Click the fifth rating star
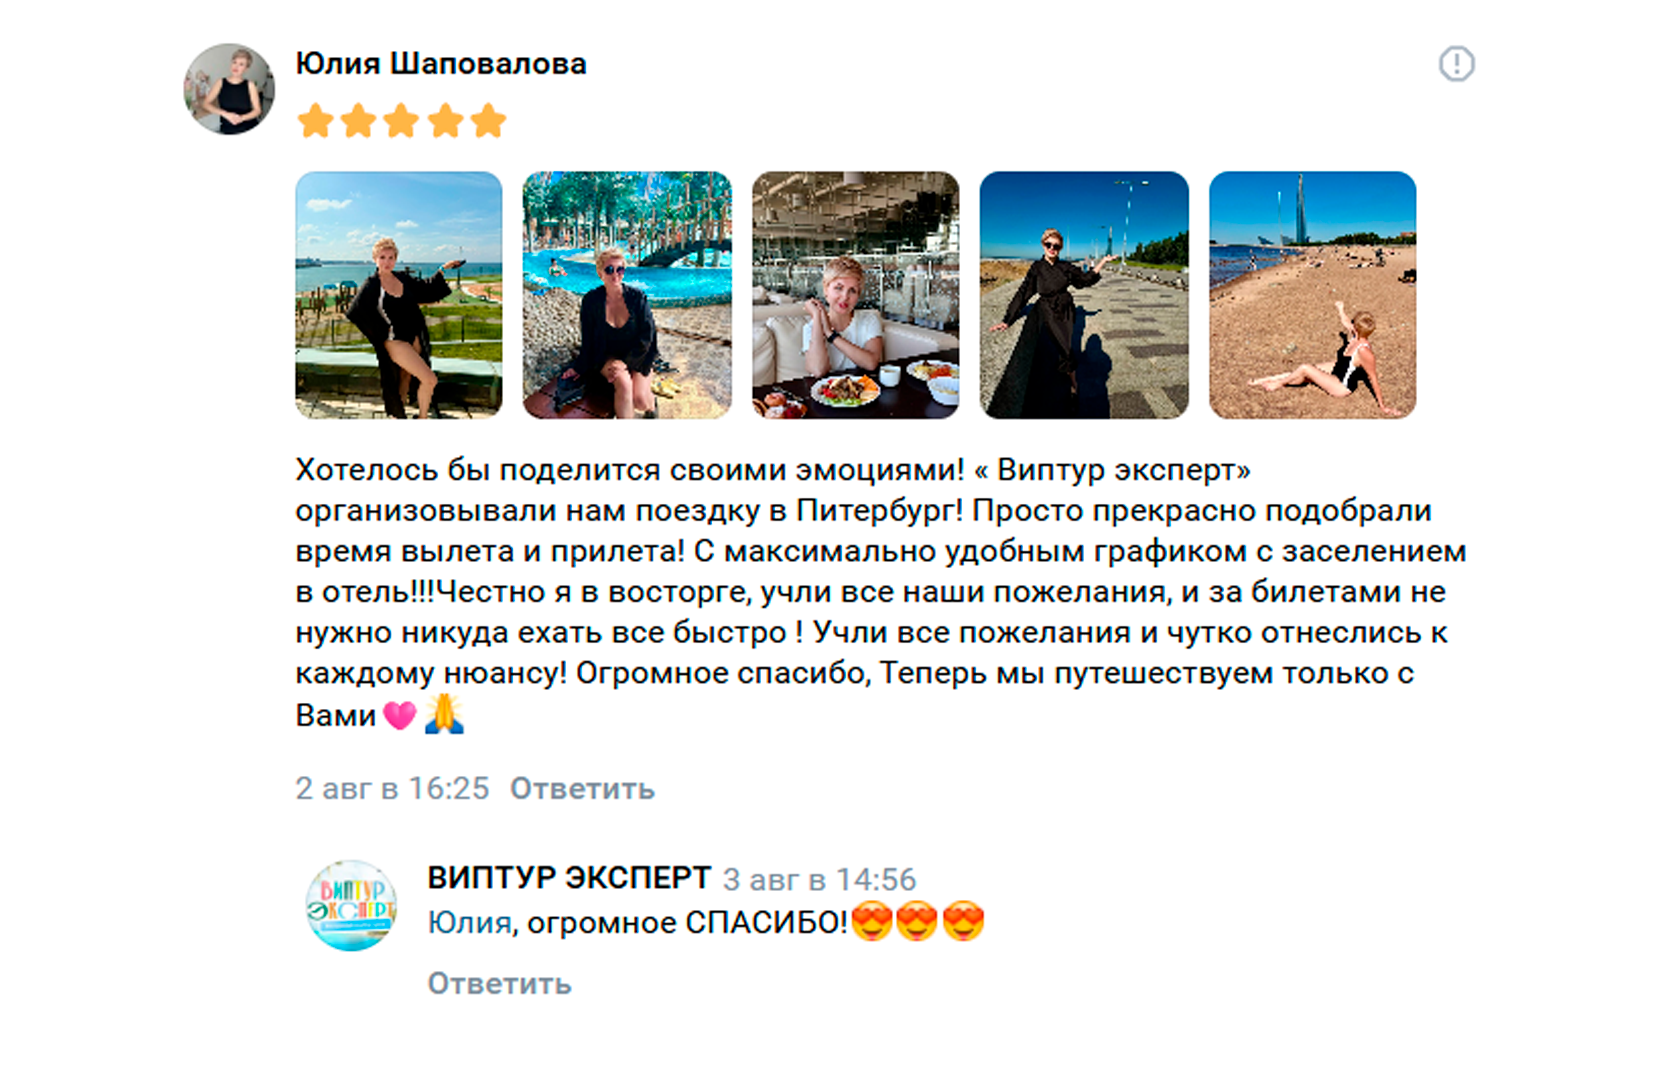Screen dimensions: 1659x1080 (x=488, y=121)
